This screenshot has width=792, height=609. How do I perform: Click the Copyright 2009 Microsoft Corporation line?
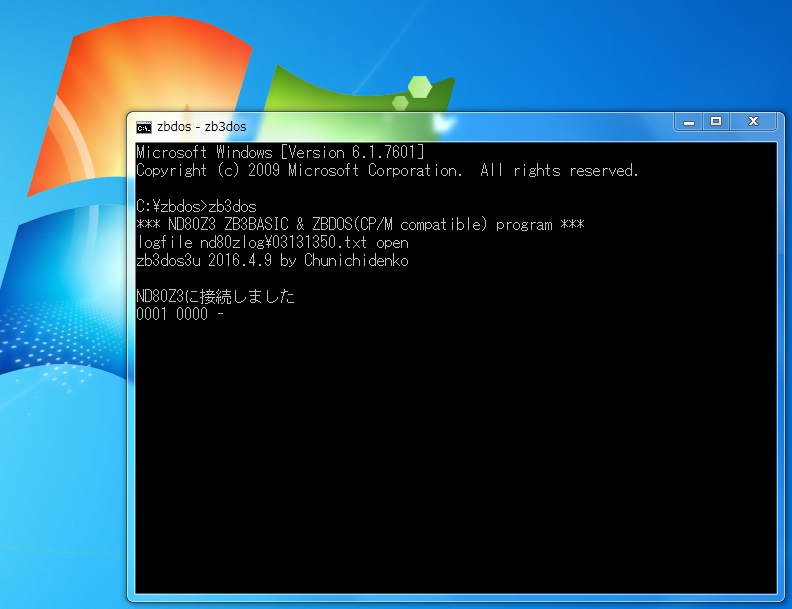click(x=387, y=171)
